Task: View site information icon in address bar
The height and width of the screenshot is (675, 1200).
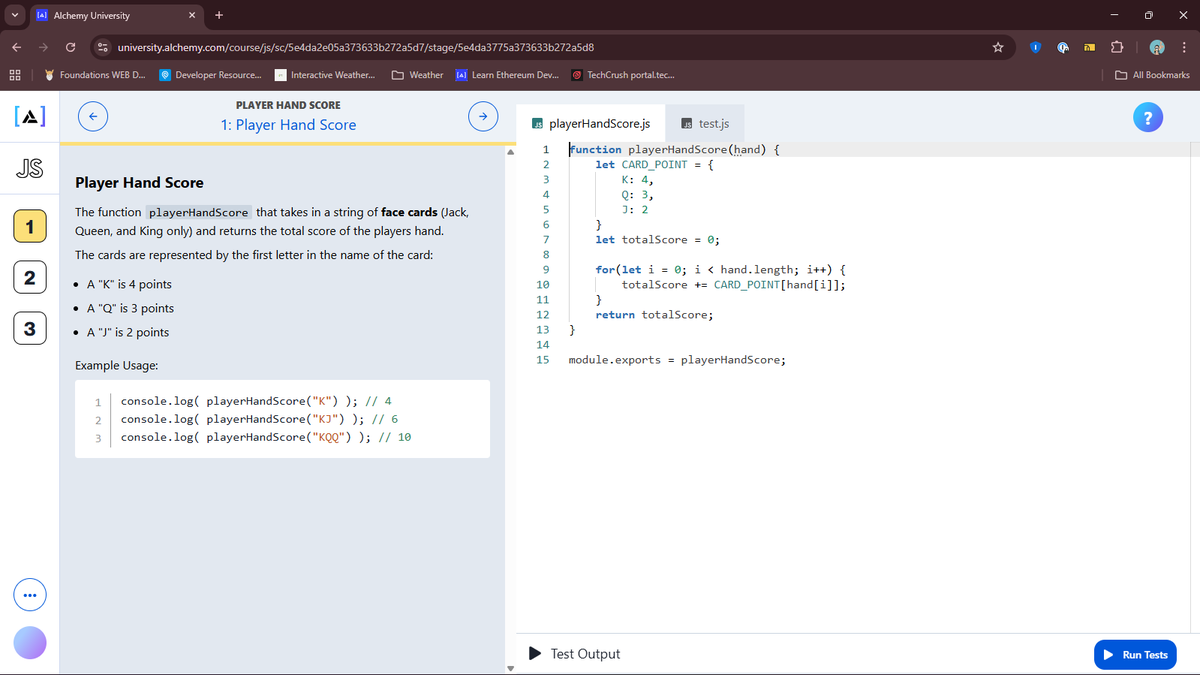Action: point(103,47)
